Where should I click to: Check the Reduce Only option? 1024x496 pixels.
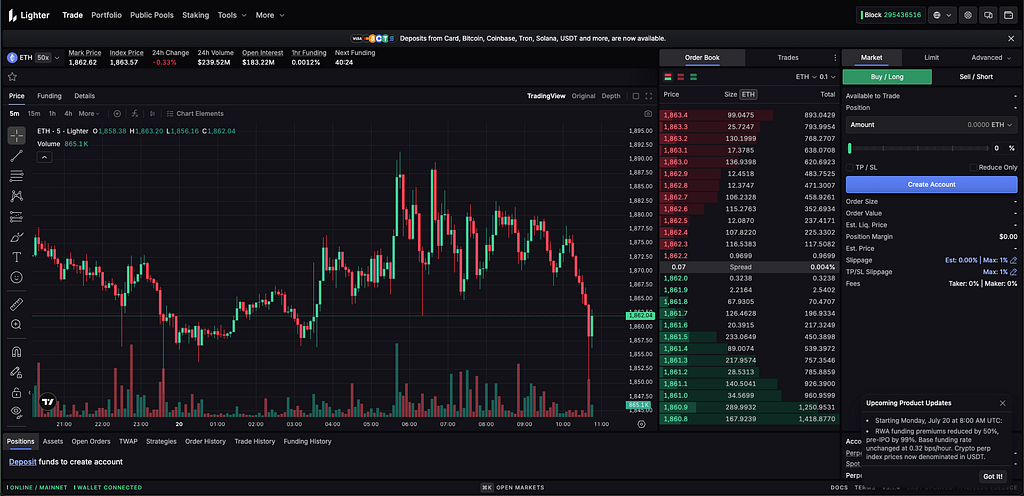973,167
